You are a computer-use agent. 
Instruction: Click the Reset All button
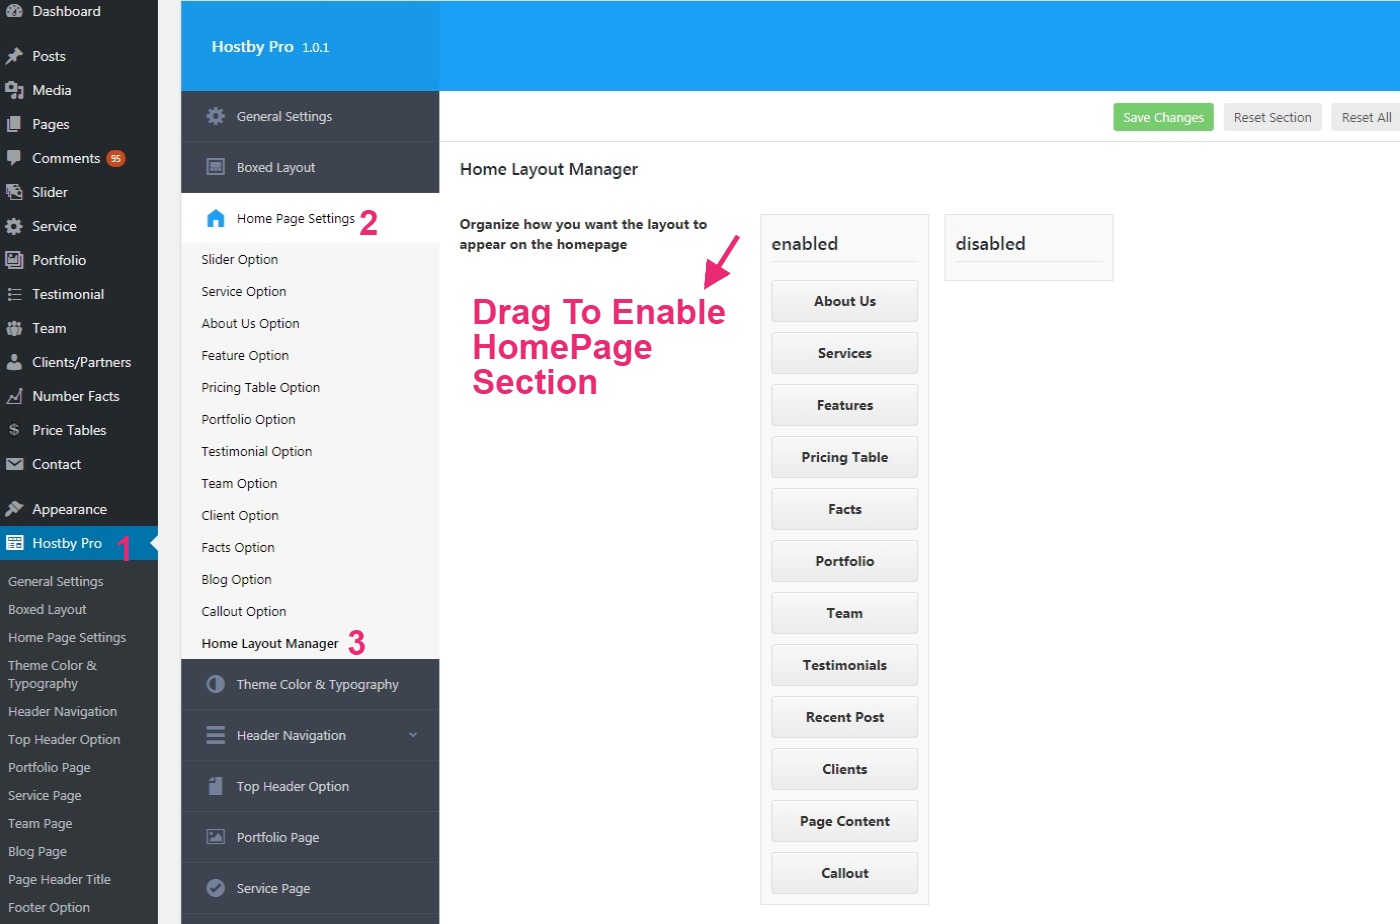1366,117
